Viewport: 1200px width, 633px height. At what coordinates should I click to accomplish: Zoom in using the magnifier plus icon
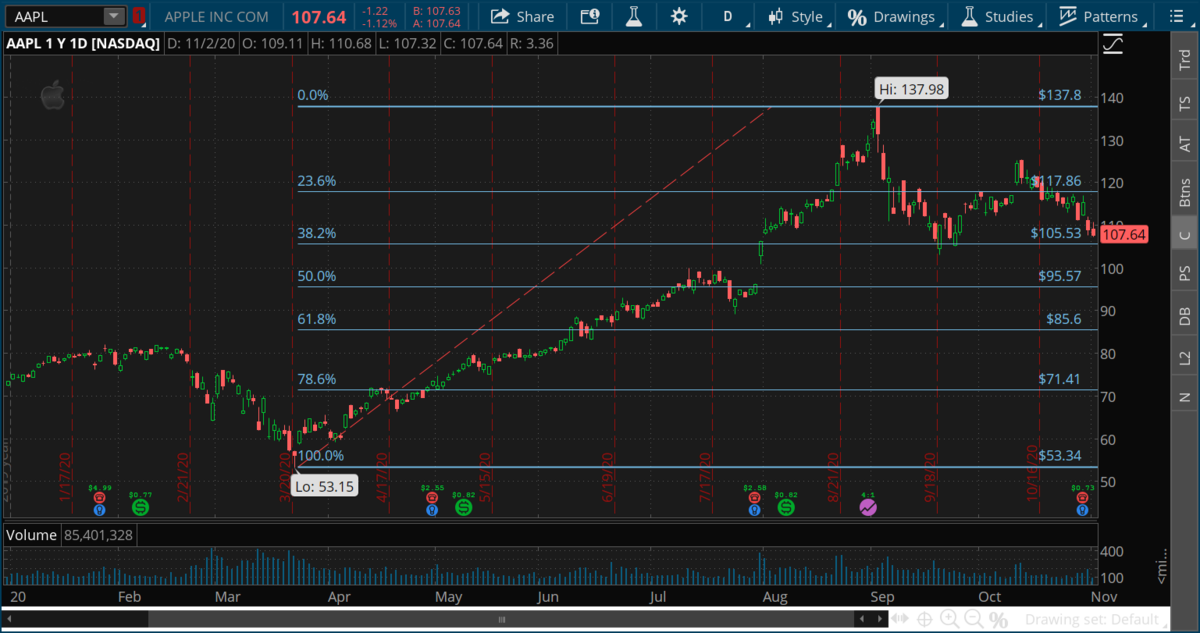[x=950, y=620]
